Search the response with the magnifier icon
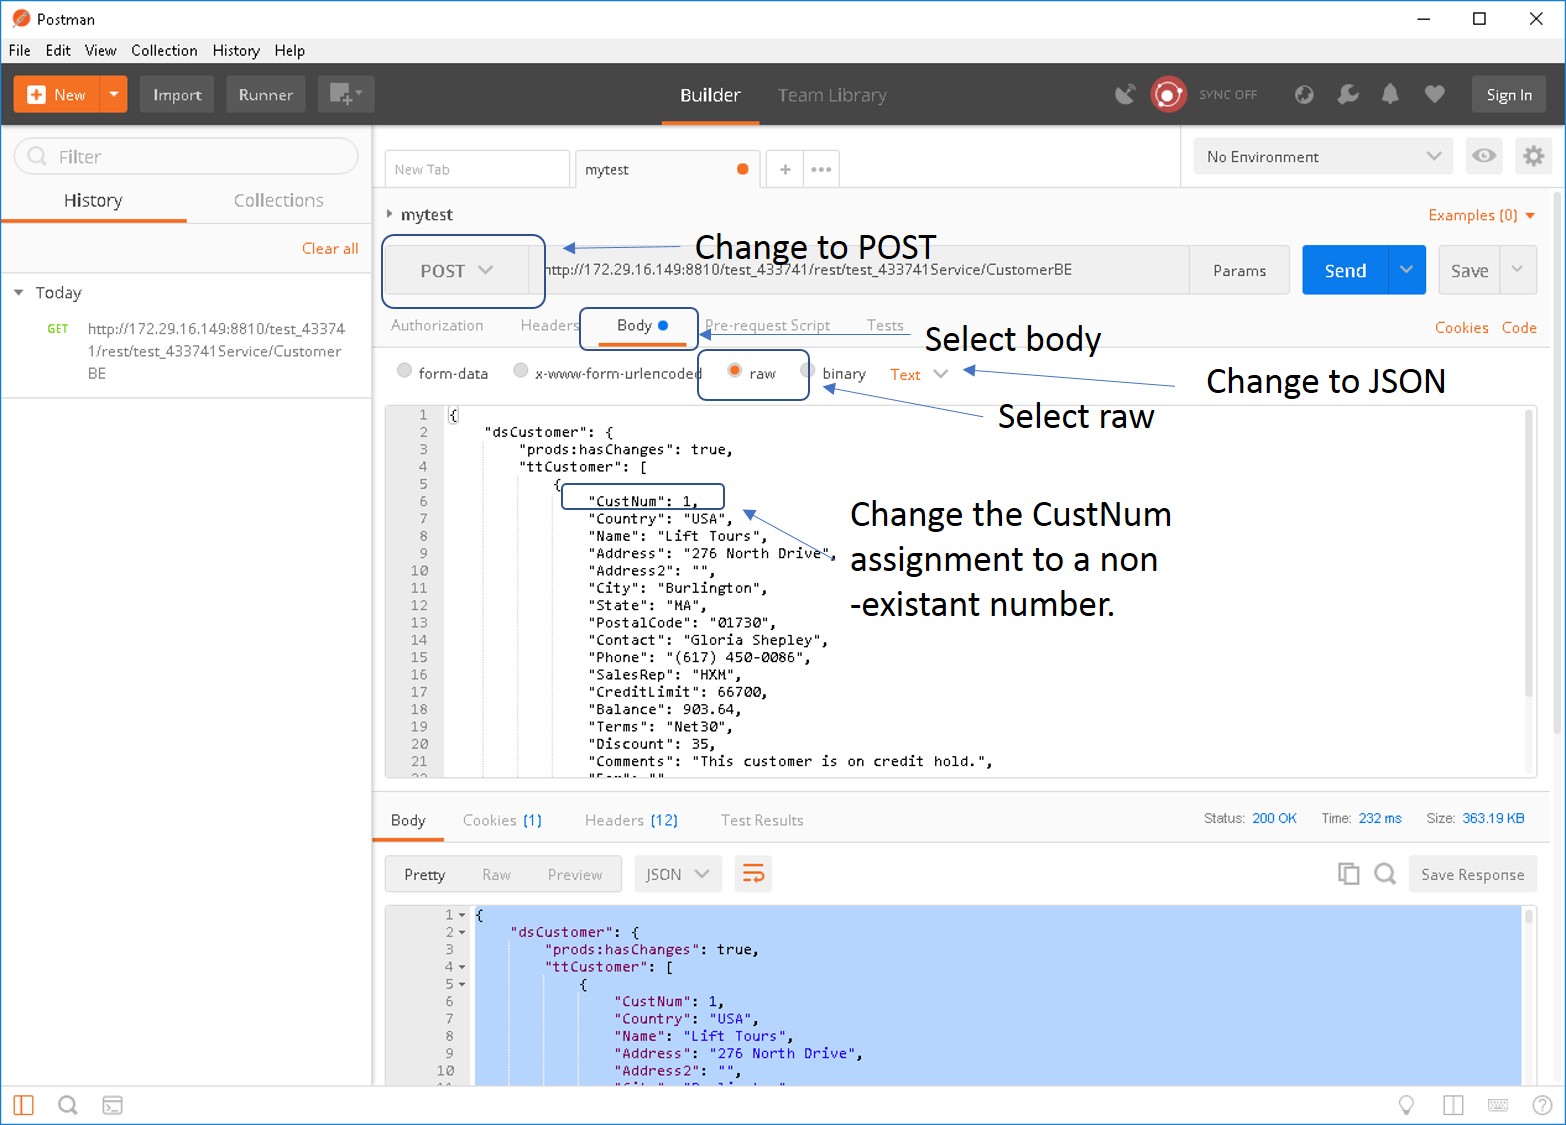1566x1125 pixels. pyautogui.click(x=1385, y=874)
